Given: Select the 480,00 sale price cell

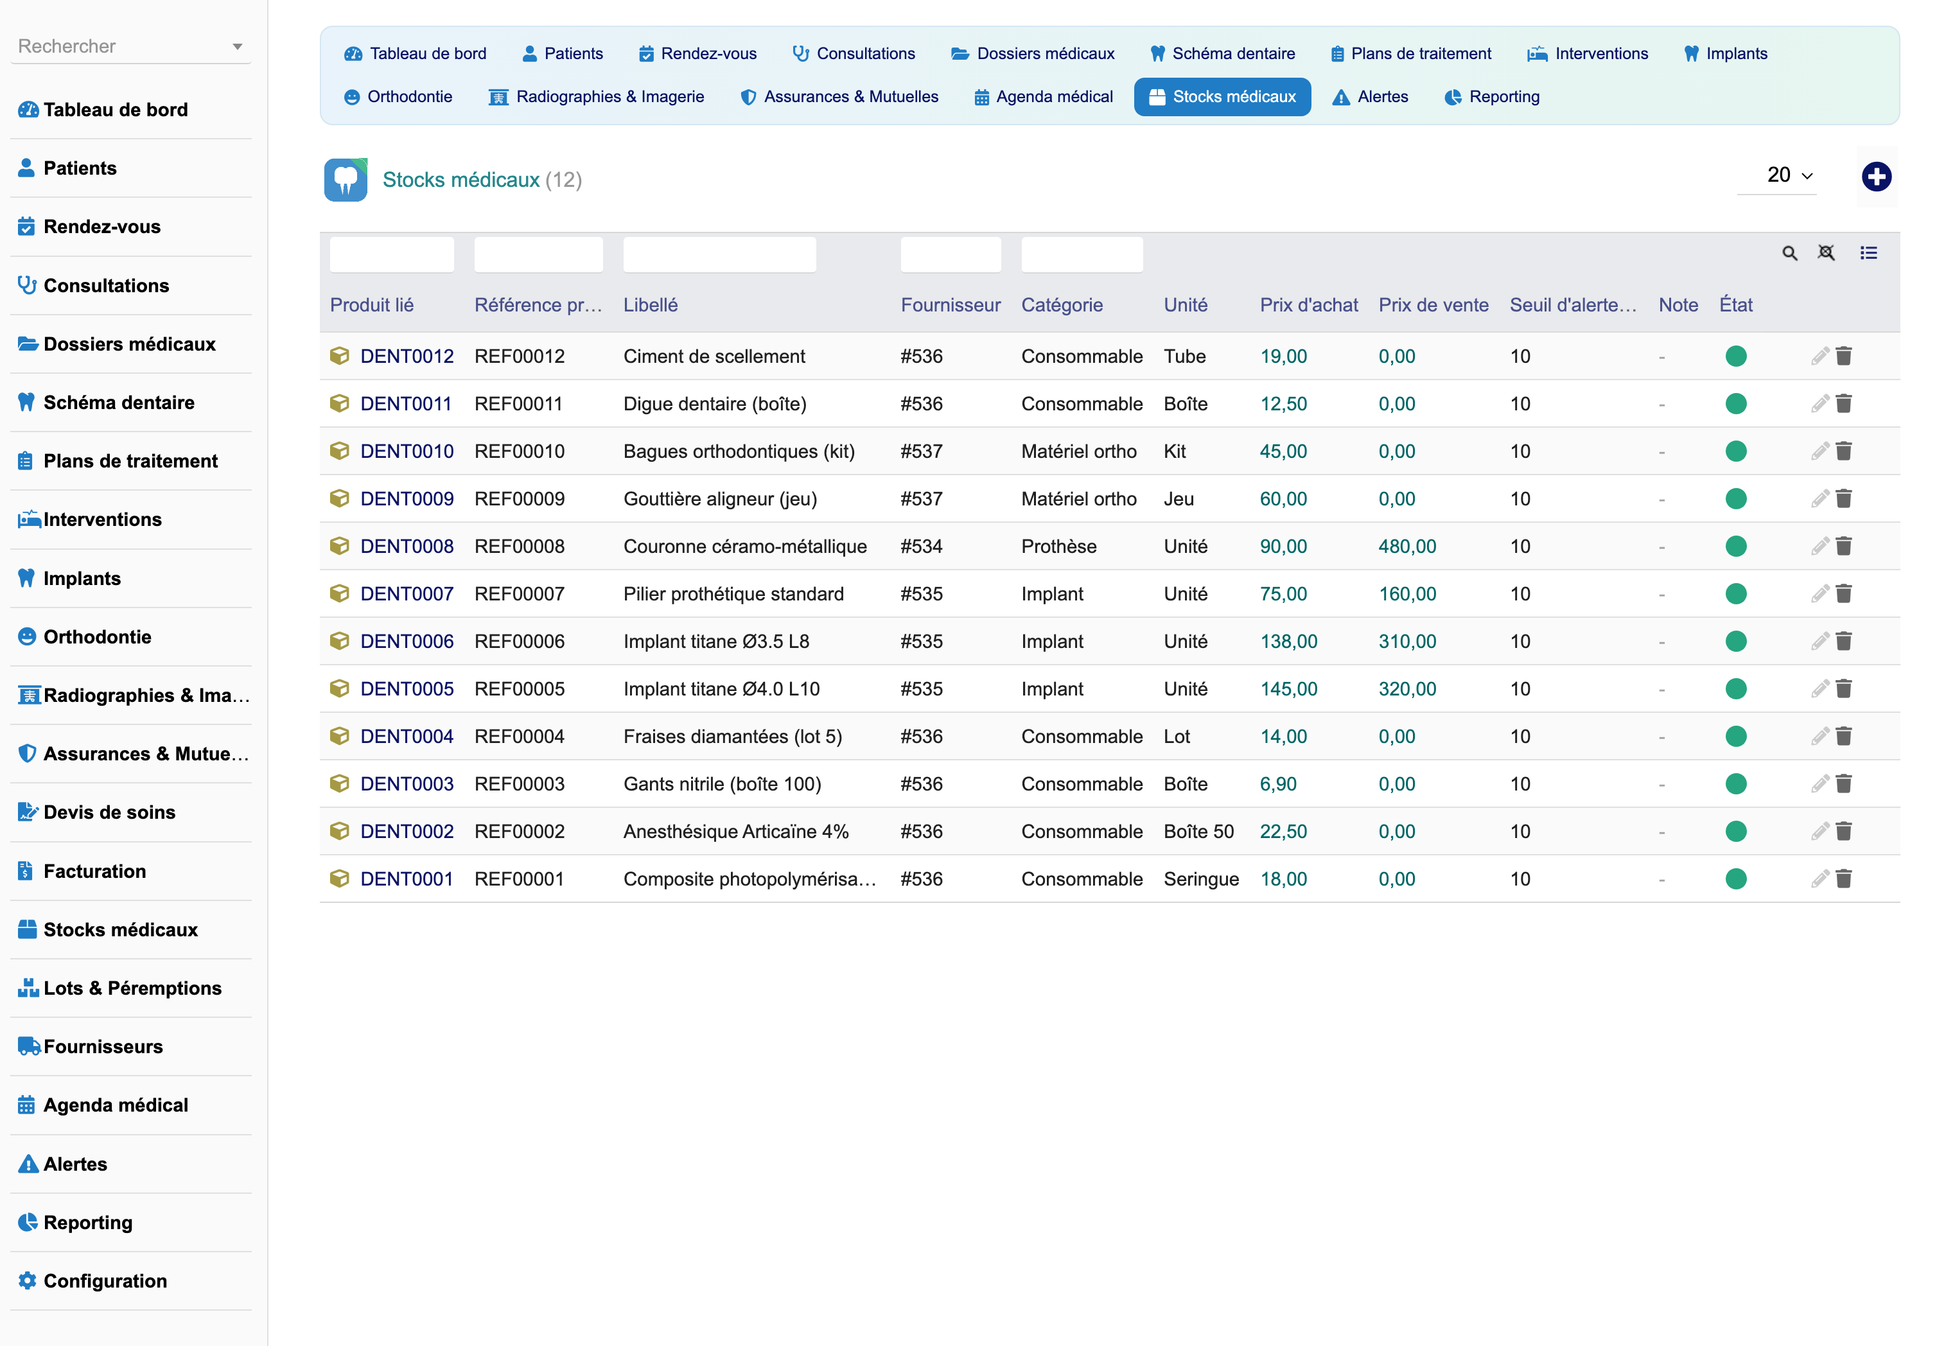Looking at the screenshot, I should click(x=1408, y=546).
